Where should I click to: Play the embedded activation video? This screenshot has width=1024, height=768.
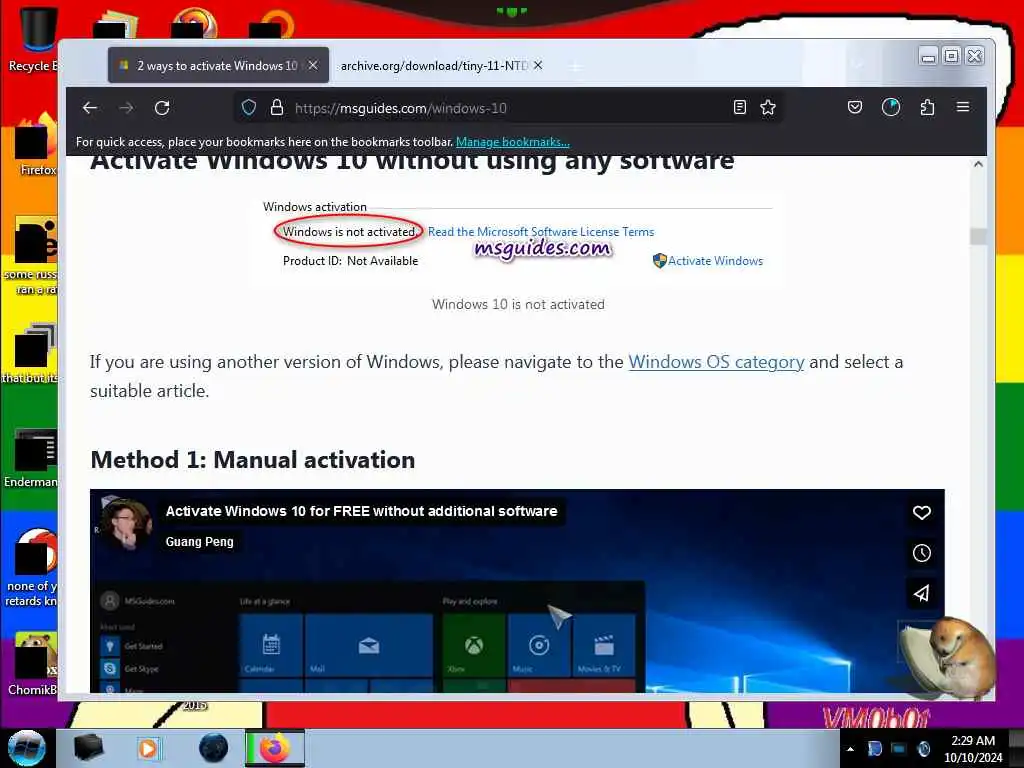(517, 591)
